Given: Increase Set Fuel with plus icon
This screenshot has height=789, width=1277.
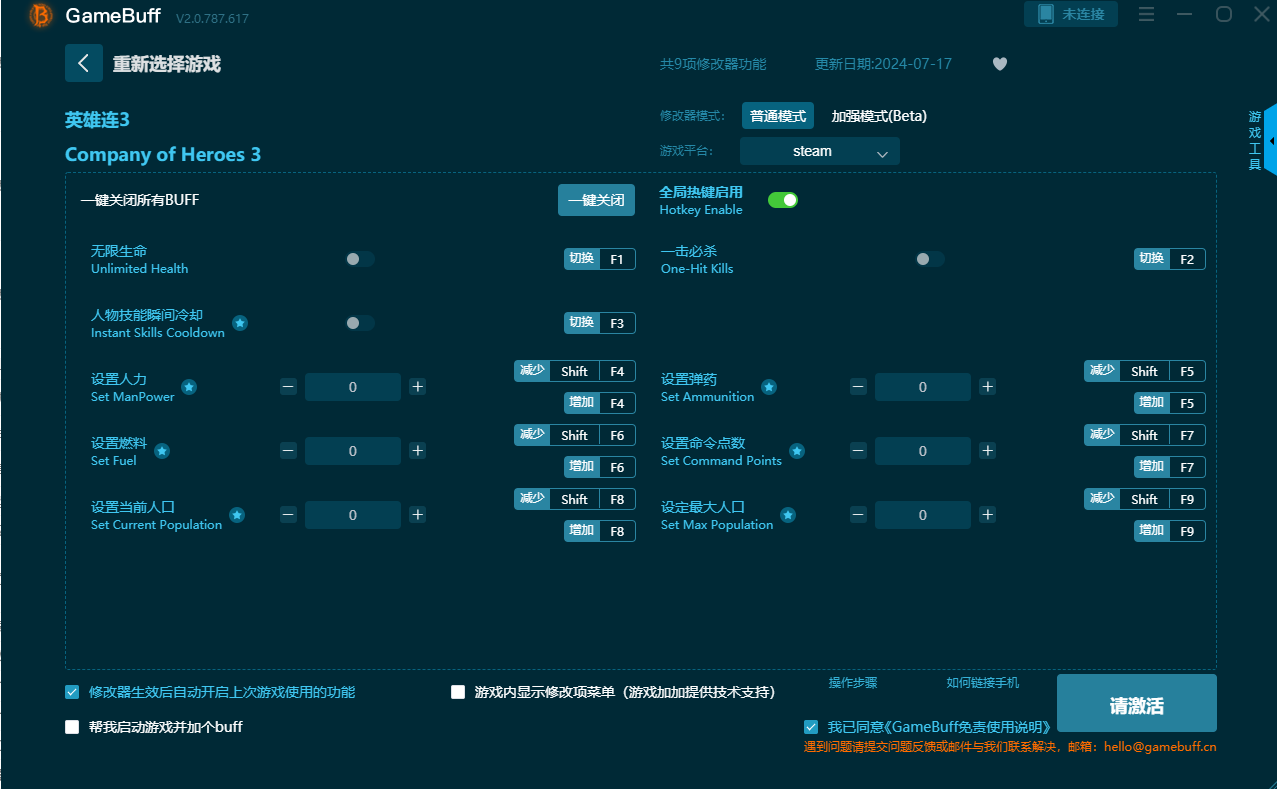Looking at the screenshot, I should 418,451.
